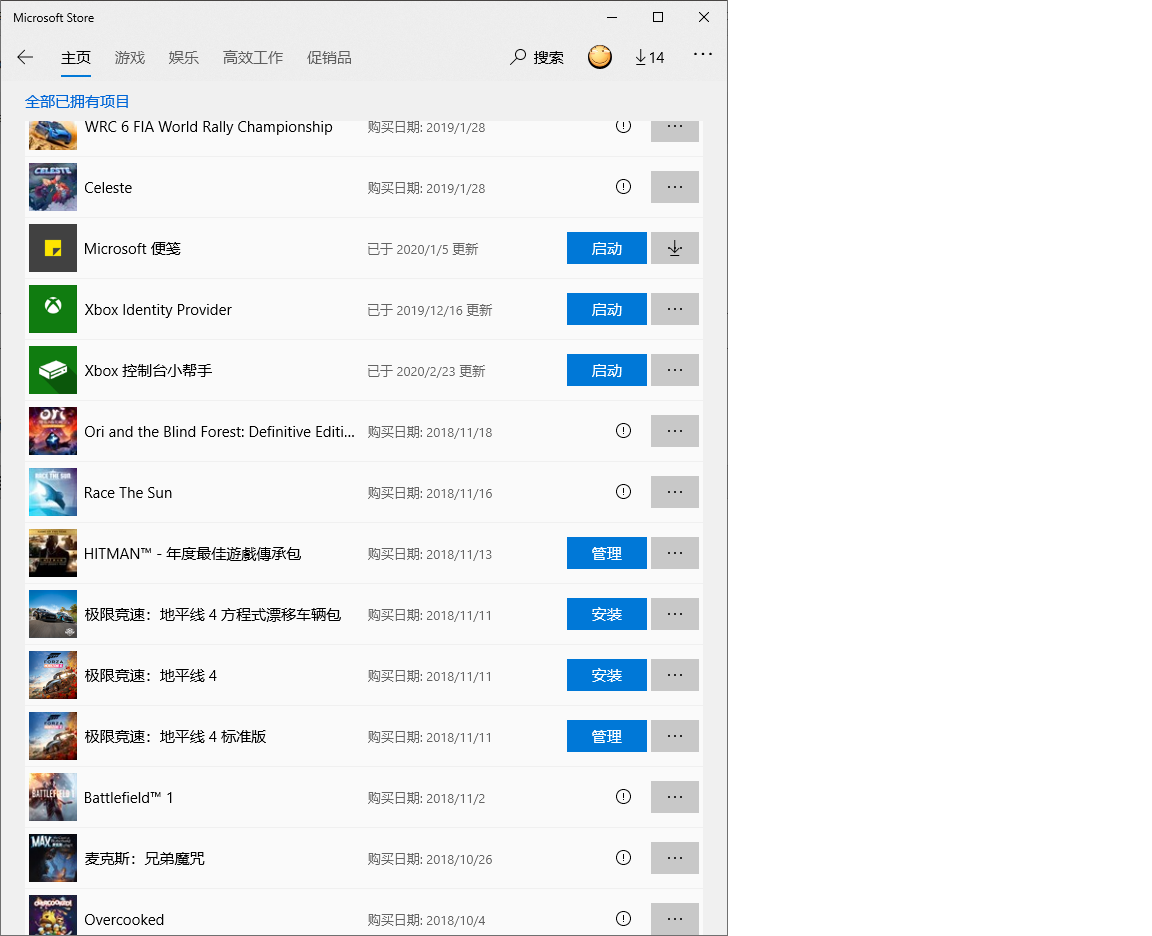The height and width of the screenshot is (936, 1152).
Task: Open more options for Celeste
Action: [x=674, y=187]
